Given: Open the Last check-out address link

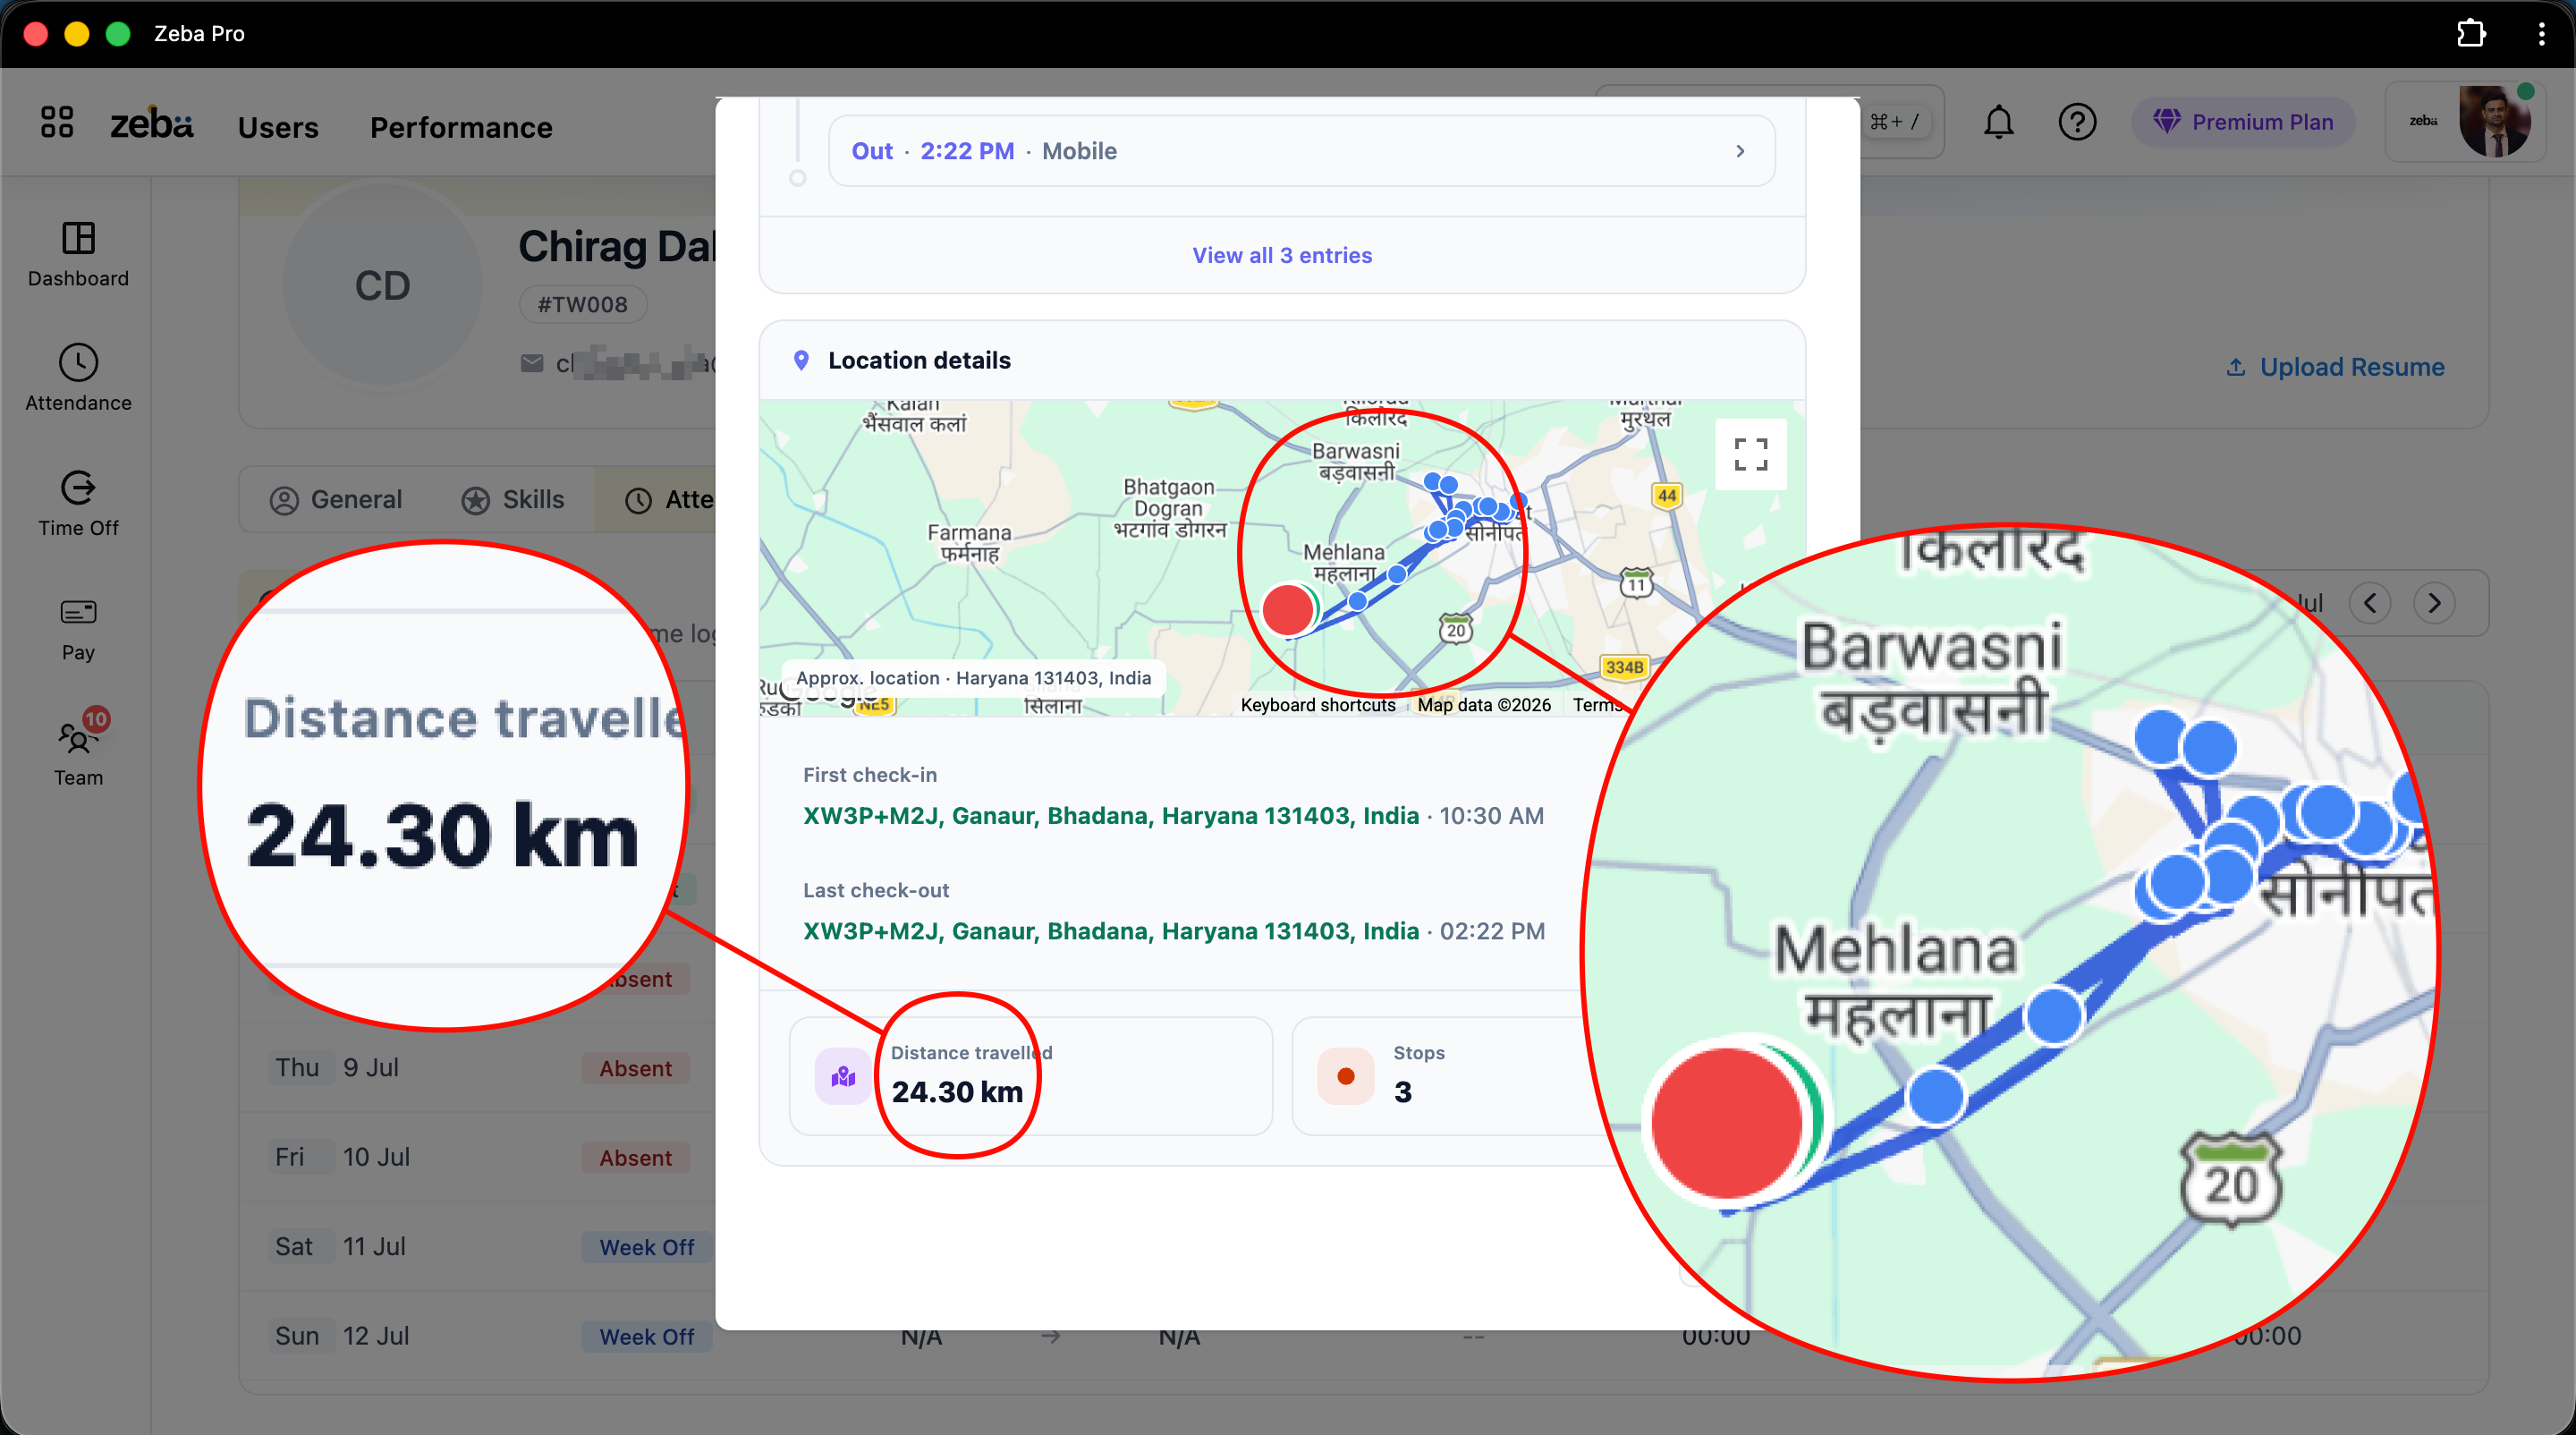Looking at the screenshot, I should (1111, 932).
